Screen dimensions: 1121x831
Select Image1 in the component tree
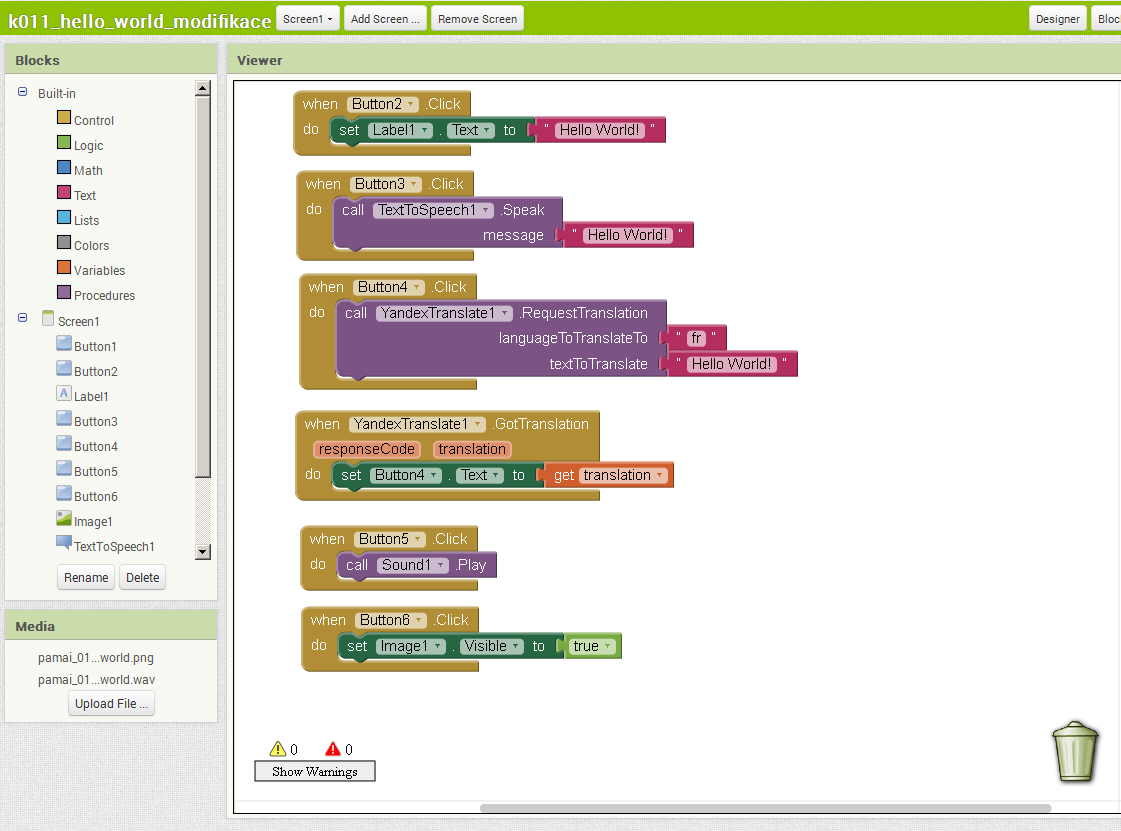(93, 521)
